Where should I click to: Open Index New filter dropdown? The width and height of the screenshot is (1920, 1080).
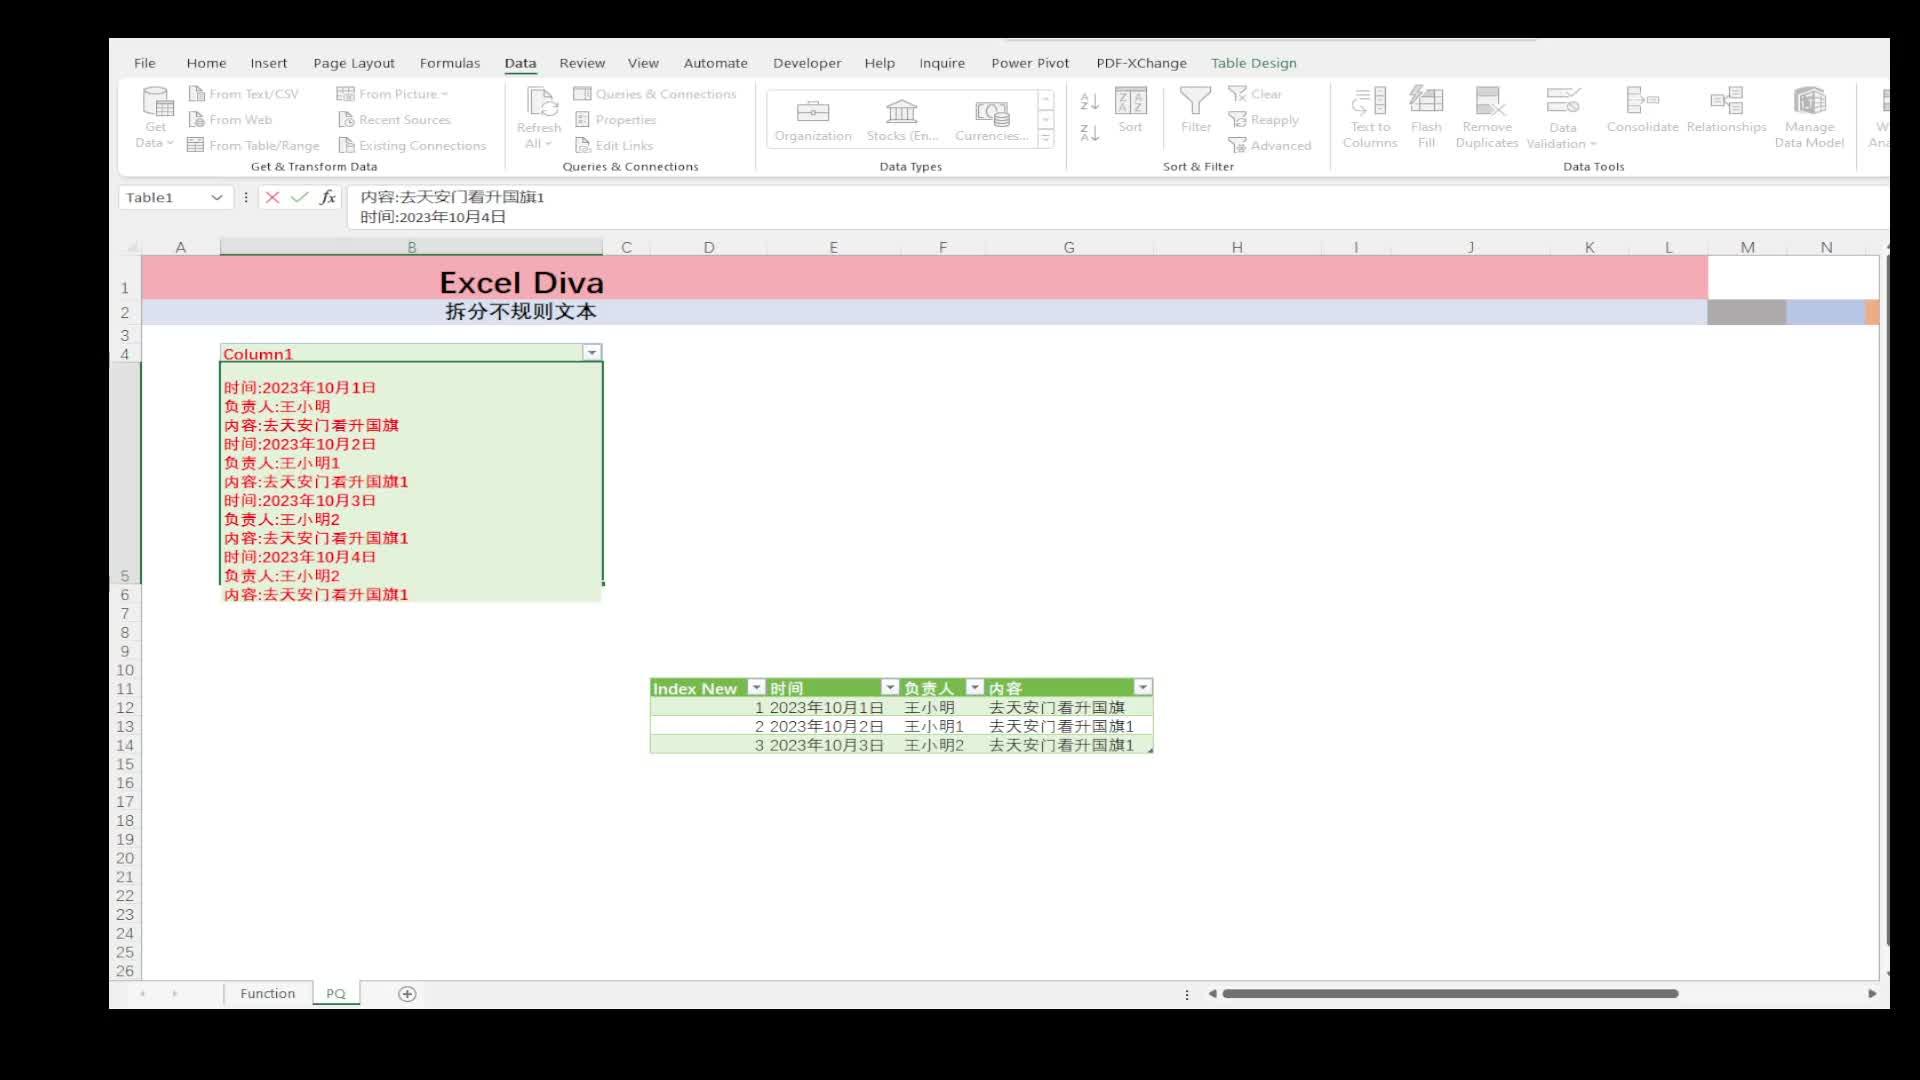(757, 687)
